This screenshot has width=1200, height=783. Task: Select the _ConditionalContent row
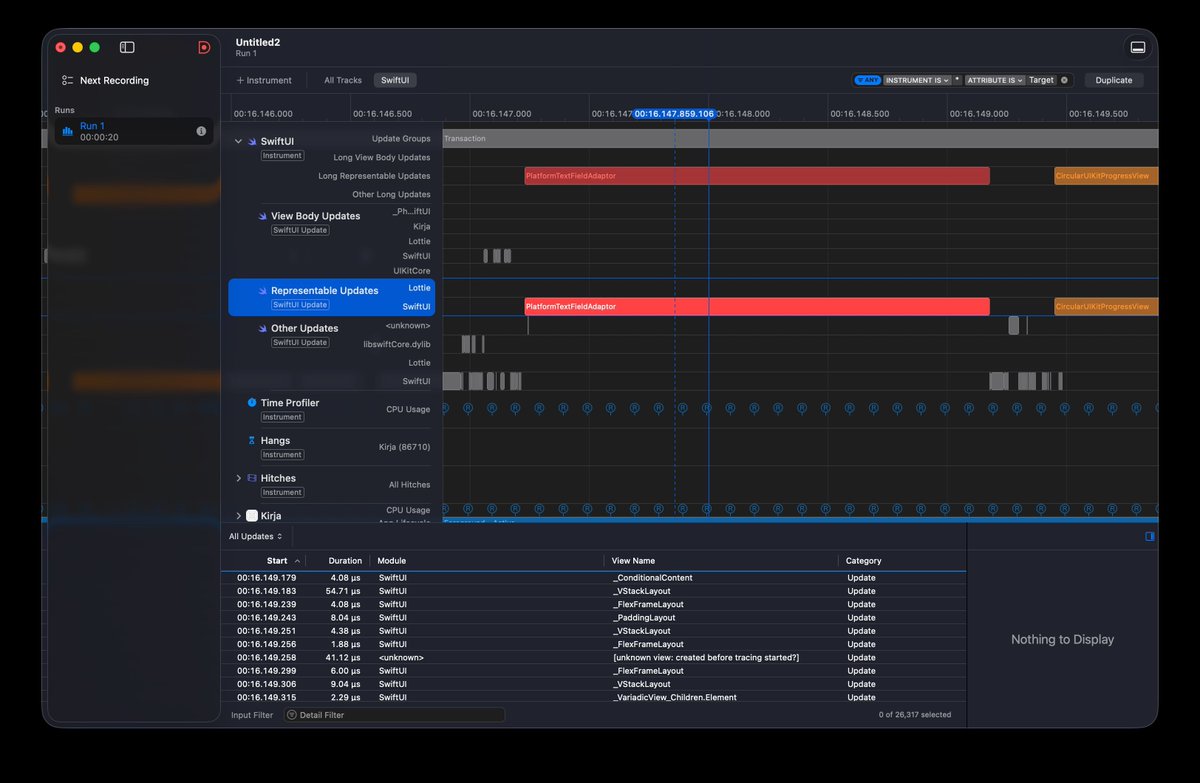point(594,578)
